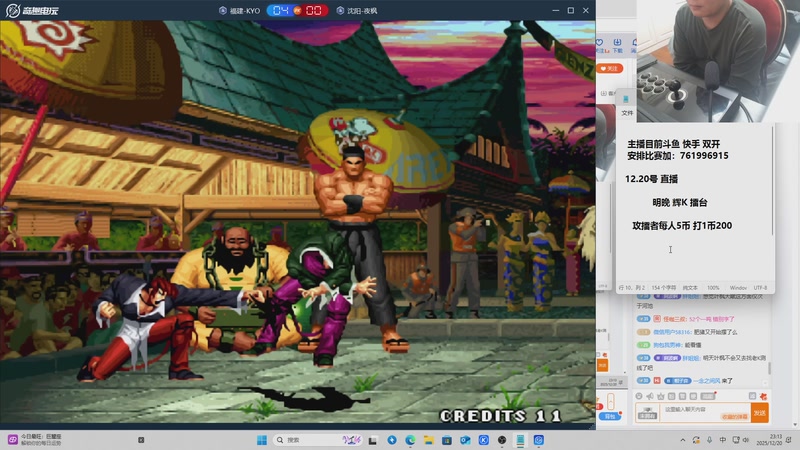
Task: Click the orange 关注 follow button
Action: click(609, 68)
